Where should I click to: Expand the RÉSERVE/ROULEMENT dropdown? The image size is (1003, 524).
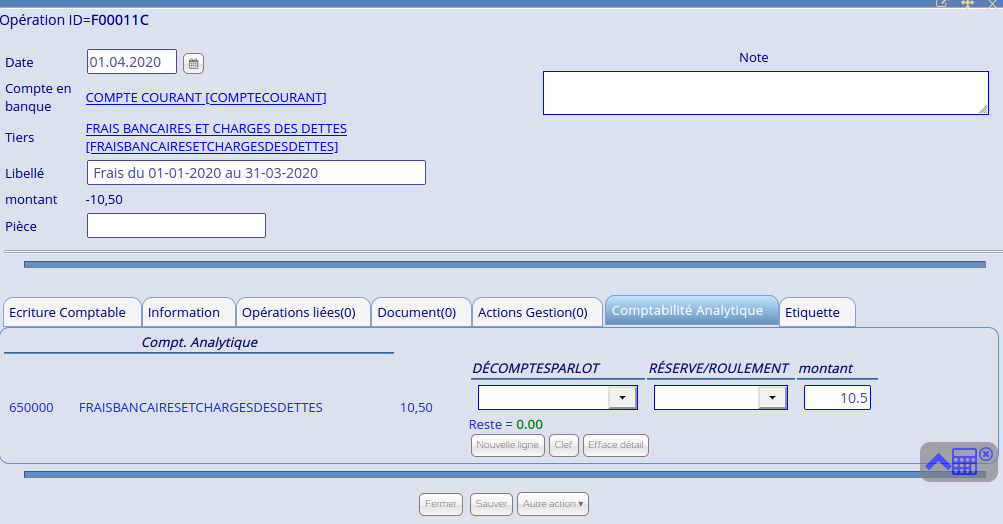[772, 398]
